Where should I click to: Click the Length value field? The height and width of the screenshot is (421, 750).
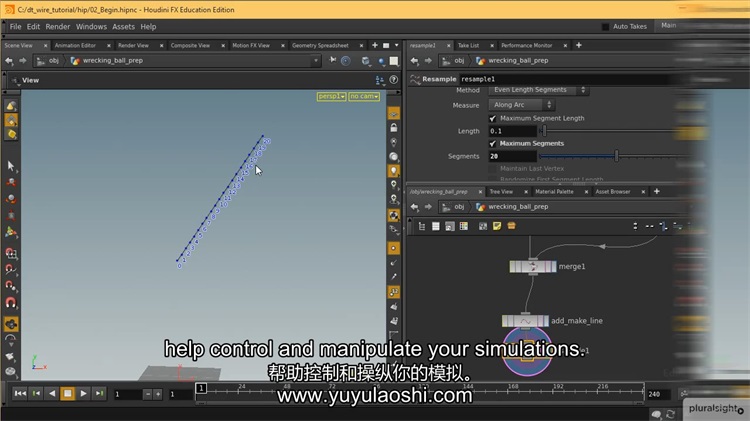(512, 131)
